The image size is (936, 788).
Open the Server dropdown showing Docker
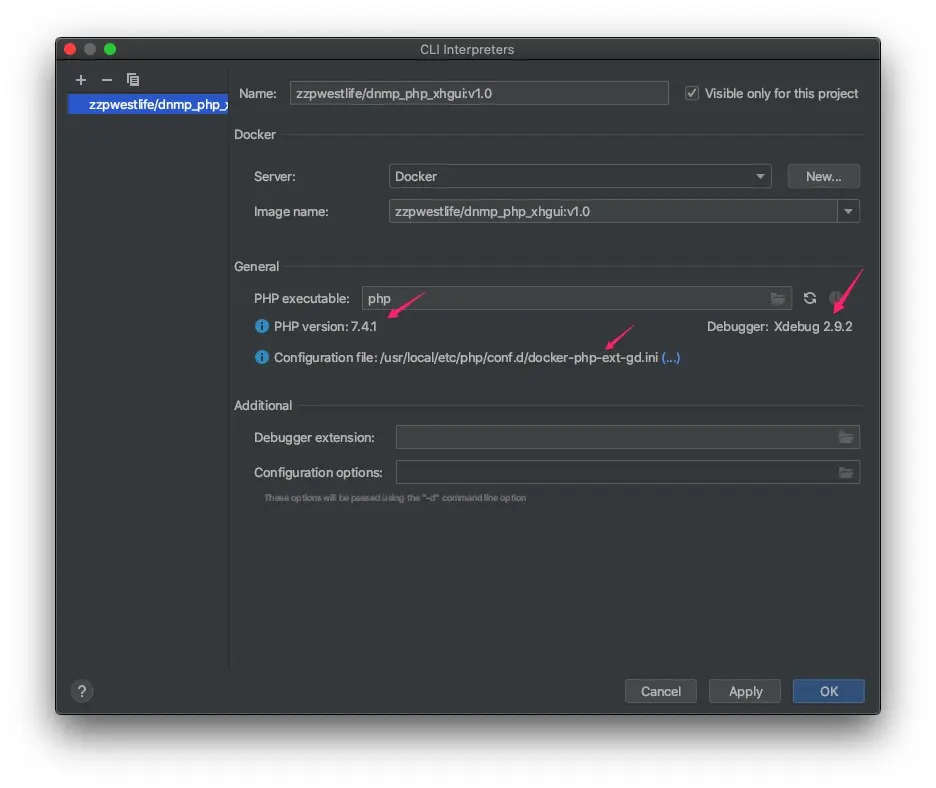[580, 176]
